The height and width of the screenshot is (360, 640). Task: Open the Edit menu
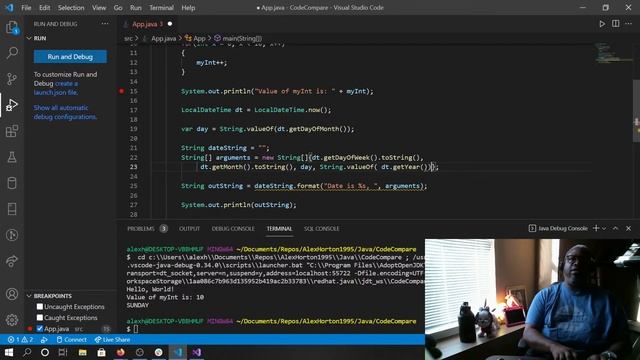coord(44,8)
